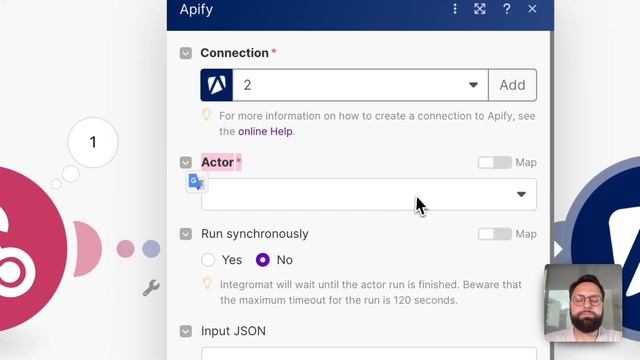The image size is (640, 360).
Task: Open the Apify dialog three-dot options menu
Action: pos(455,9)
